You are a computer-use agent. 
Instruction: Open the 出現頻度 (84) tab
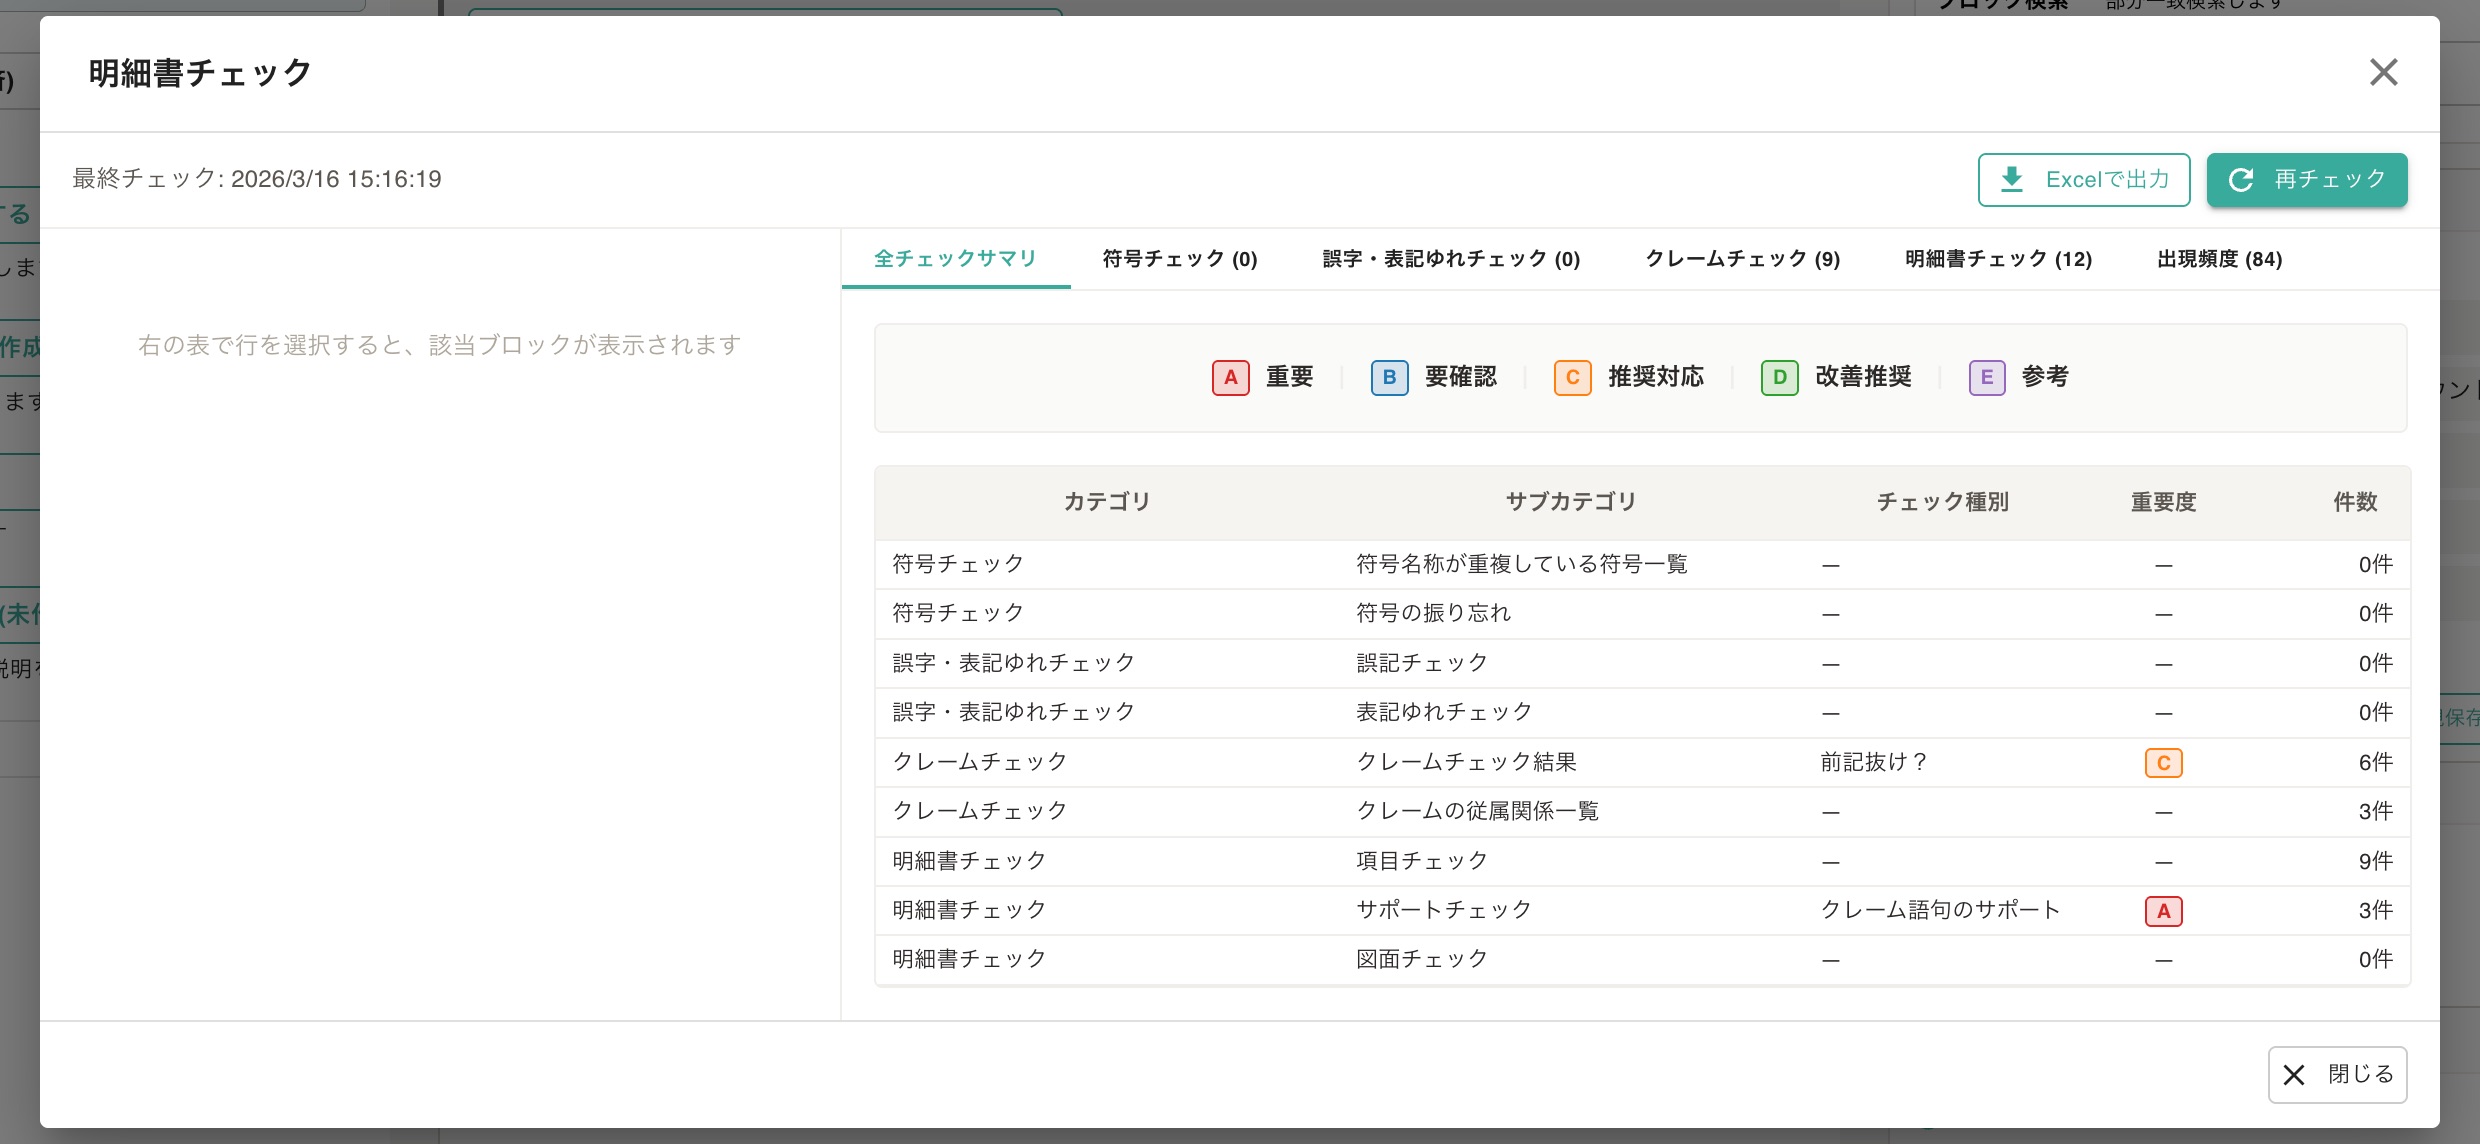coord(2219,259)
